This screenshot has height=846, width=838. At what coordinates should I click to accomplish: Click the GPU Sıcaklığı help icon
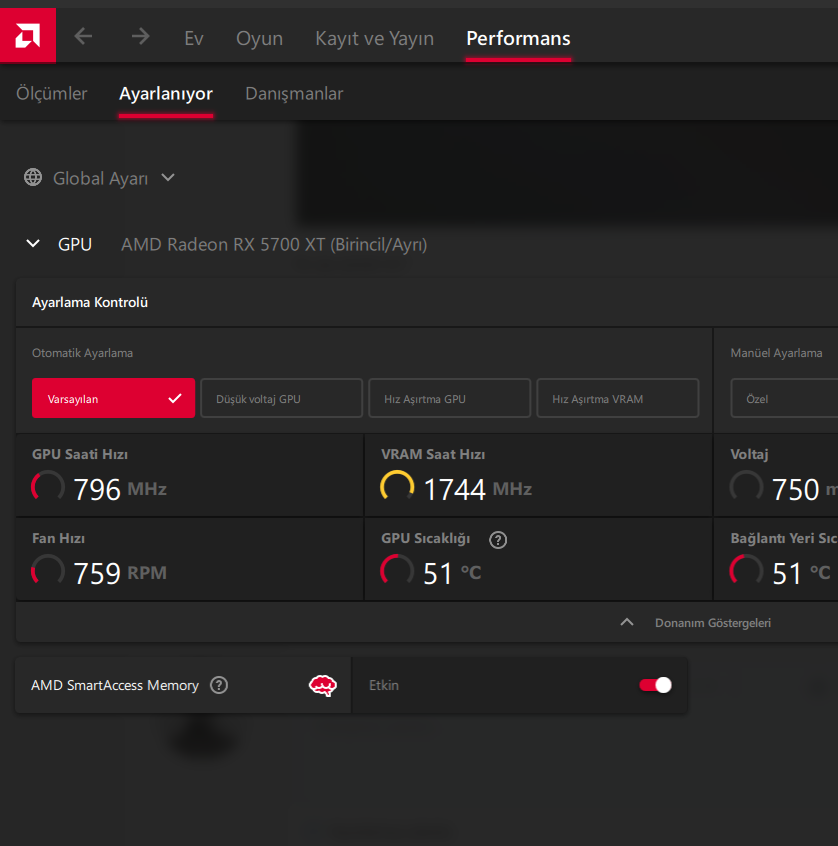(498, 540)
